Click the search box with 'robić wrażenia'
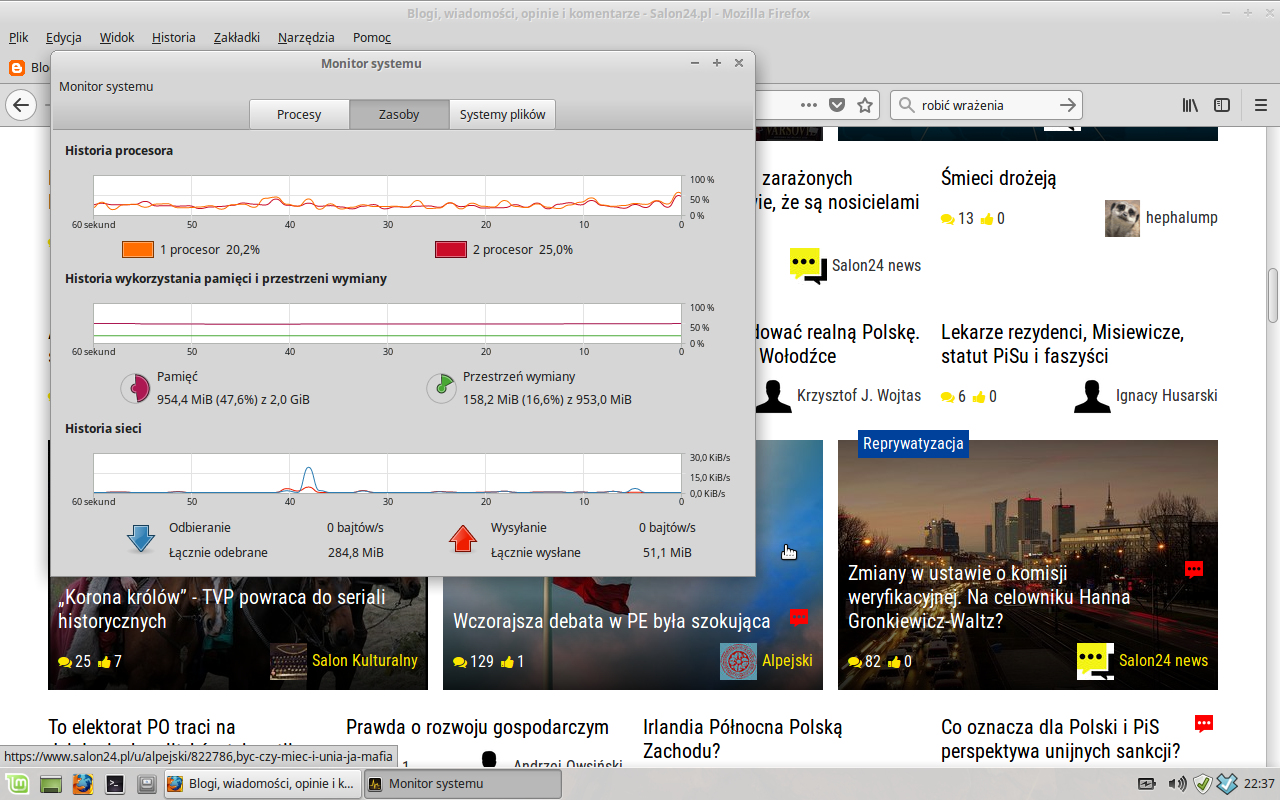The height and width of the screenshot is (800, 1280). coord(988,105)
